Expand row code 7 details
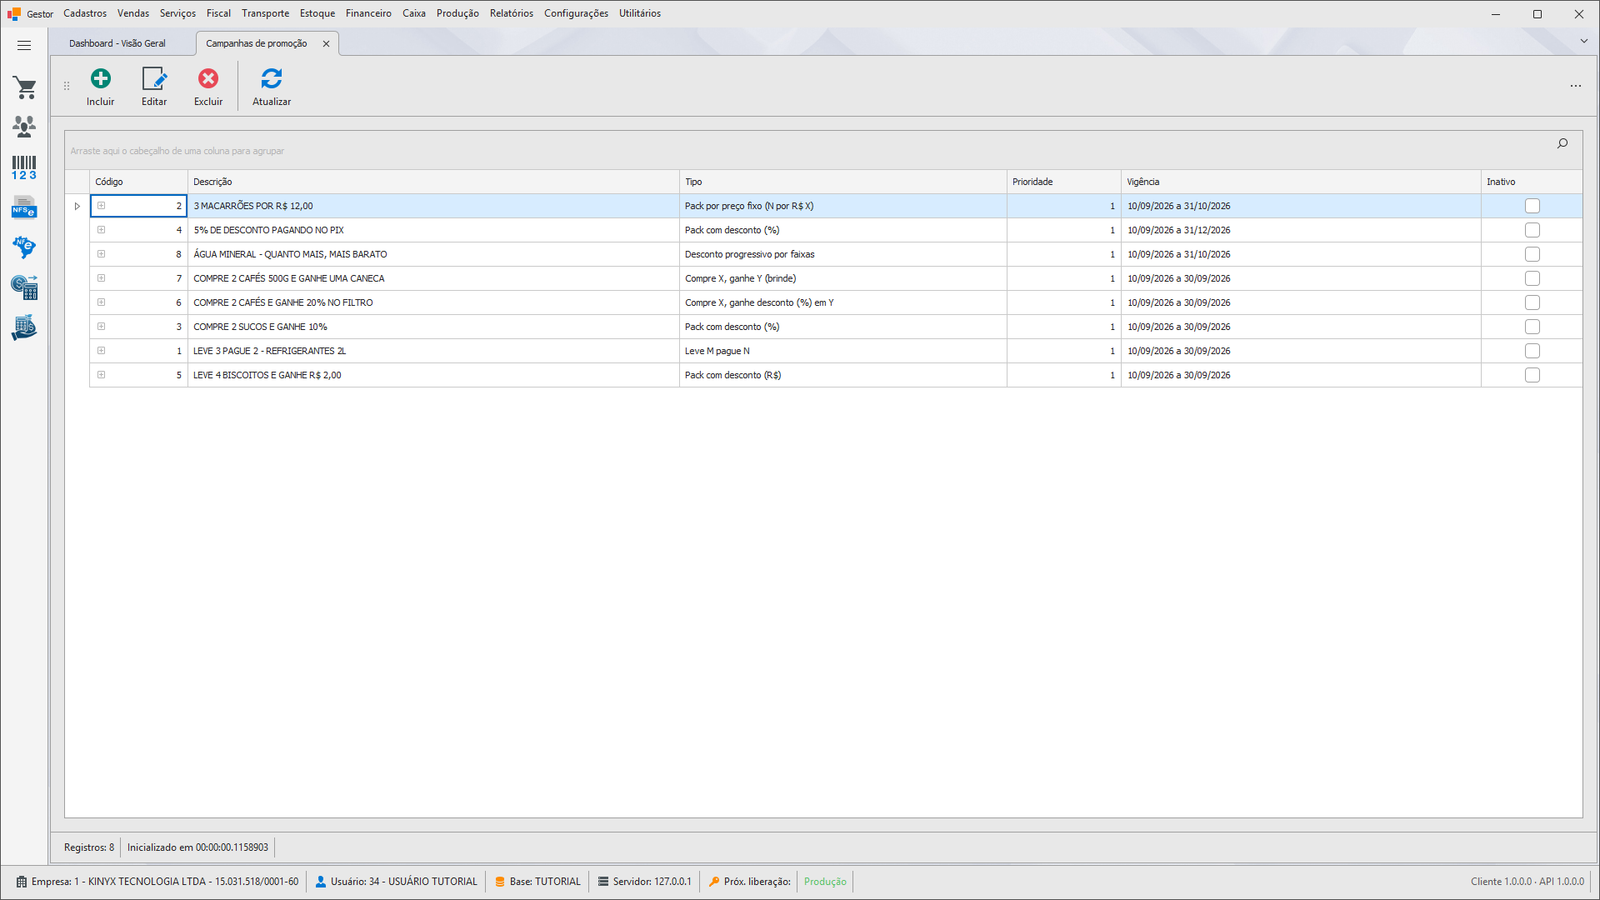 (101, 278)
